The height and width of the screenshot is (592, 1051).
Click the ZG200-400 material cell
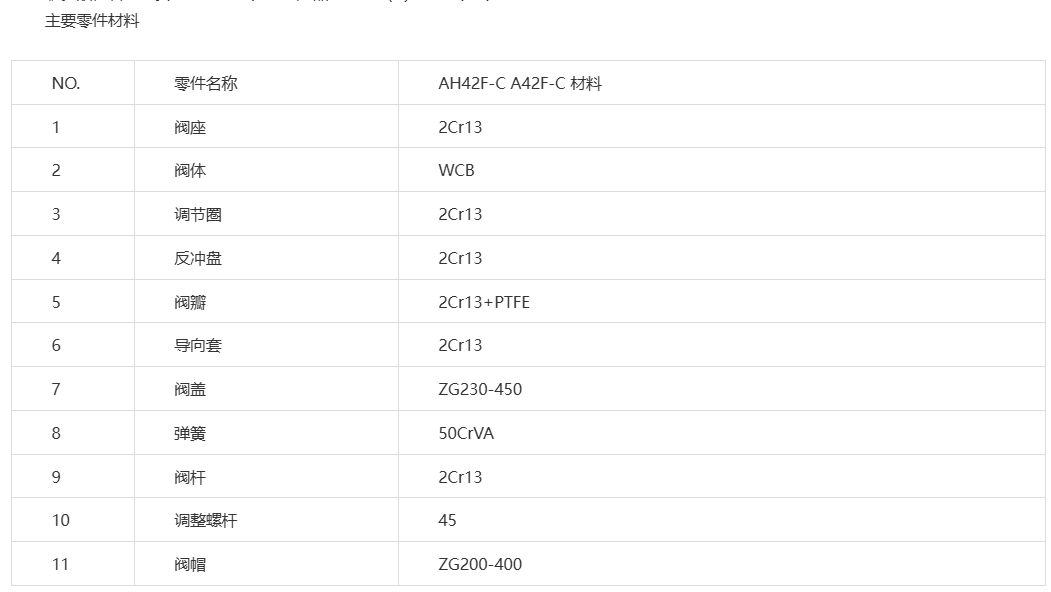tap(722, 564)
